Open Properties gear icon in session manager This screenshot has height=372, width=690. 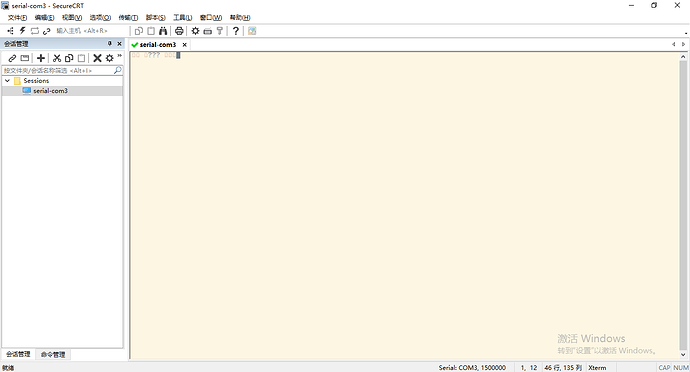click(110, 58)
